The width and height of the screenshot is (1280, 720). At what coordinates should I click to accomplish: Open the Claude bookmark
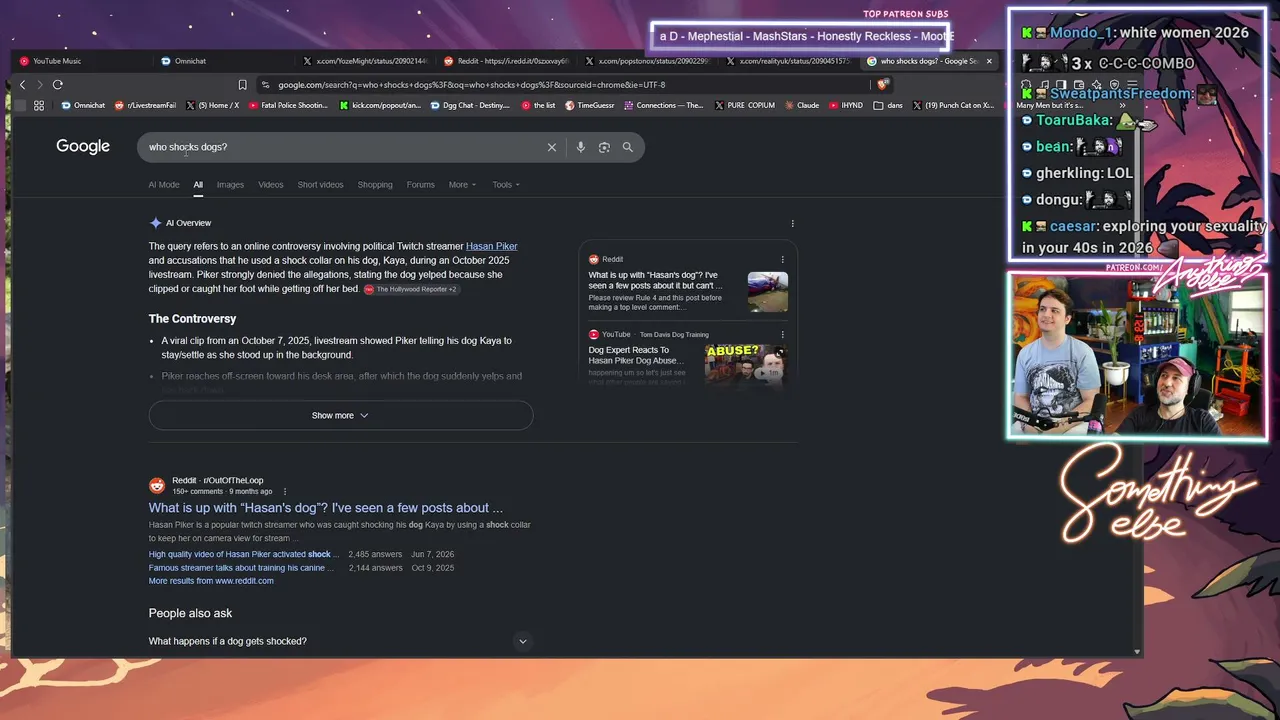[x=802, y=105]
